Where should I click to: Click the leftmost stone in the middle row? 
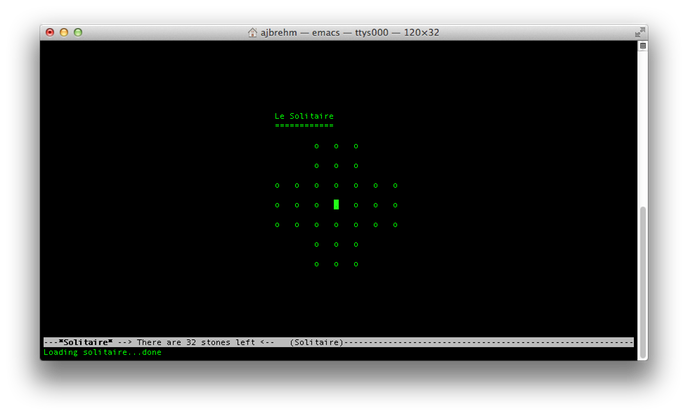(x=277, y=205)
